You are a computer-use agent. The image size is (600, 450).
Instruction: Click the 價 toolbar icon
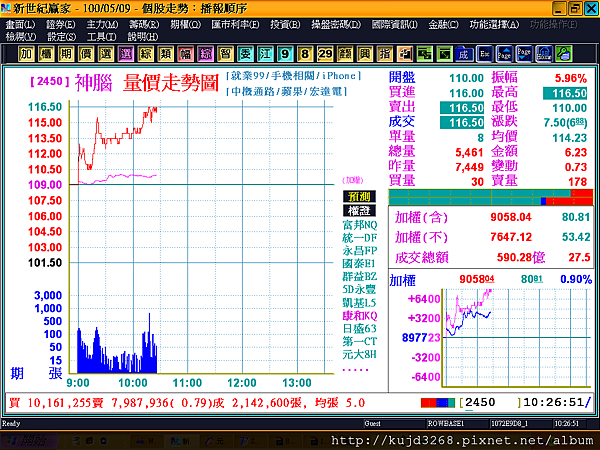pos(86,54)
